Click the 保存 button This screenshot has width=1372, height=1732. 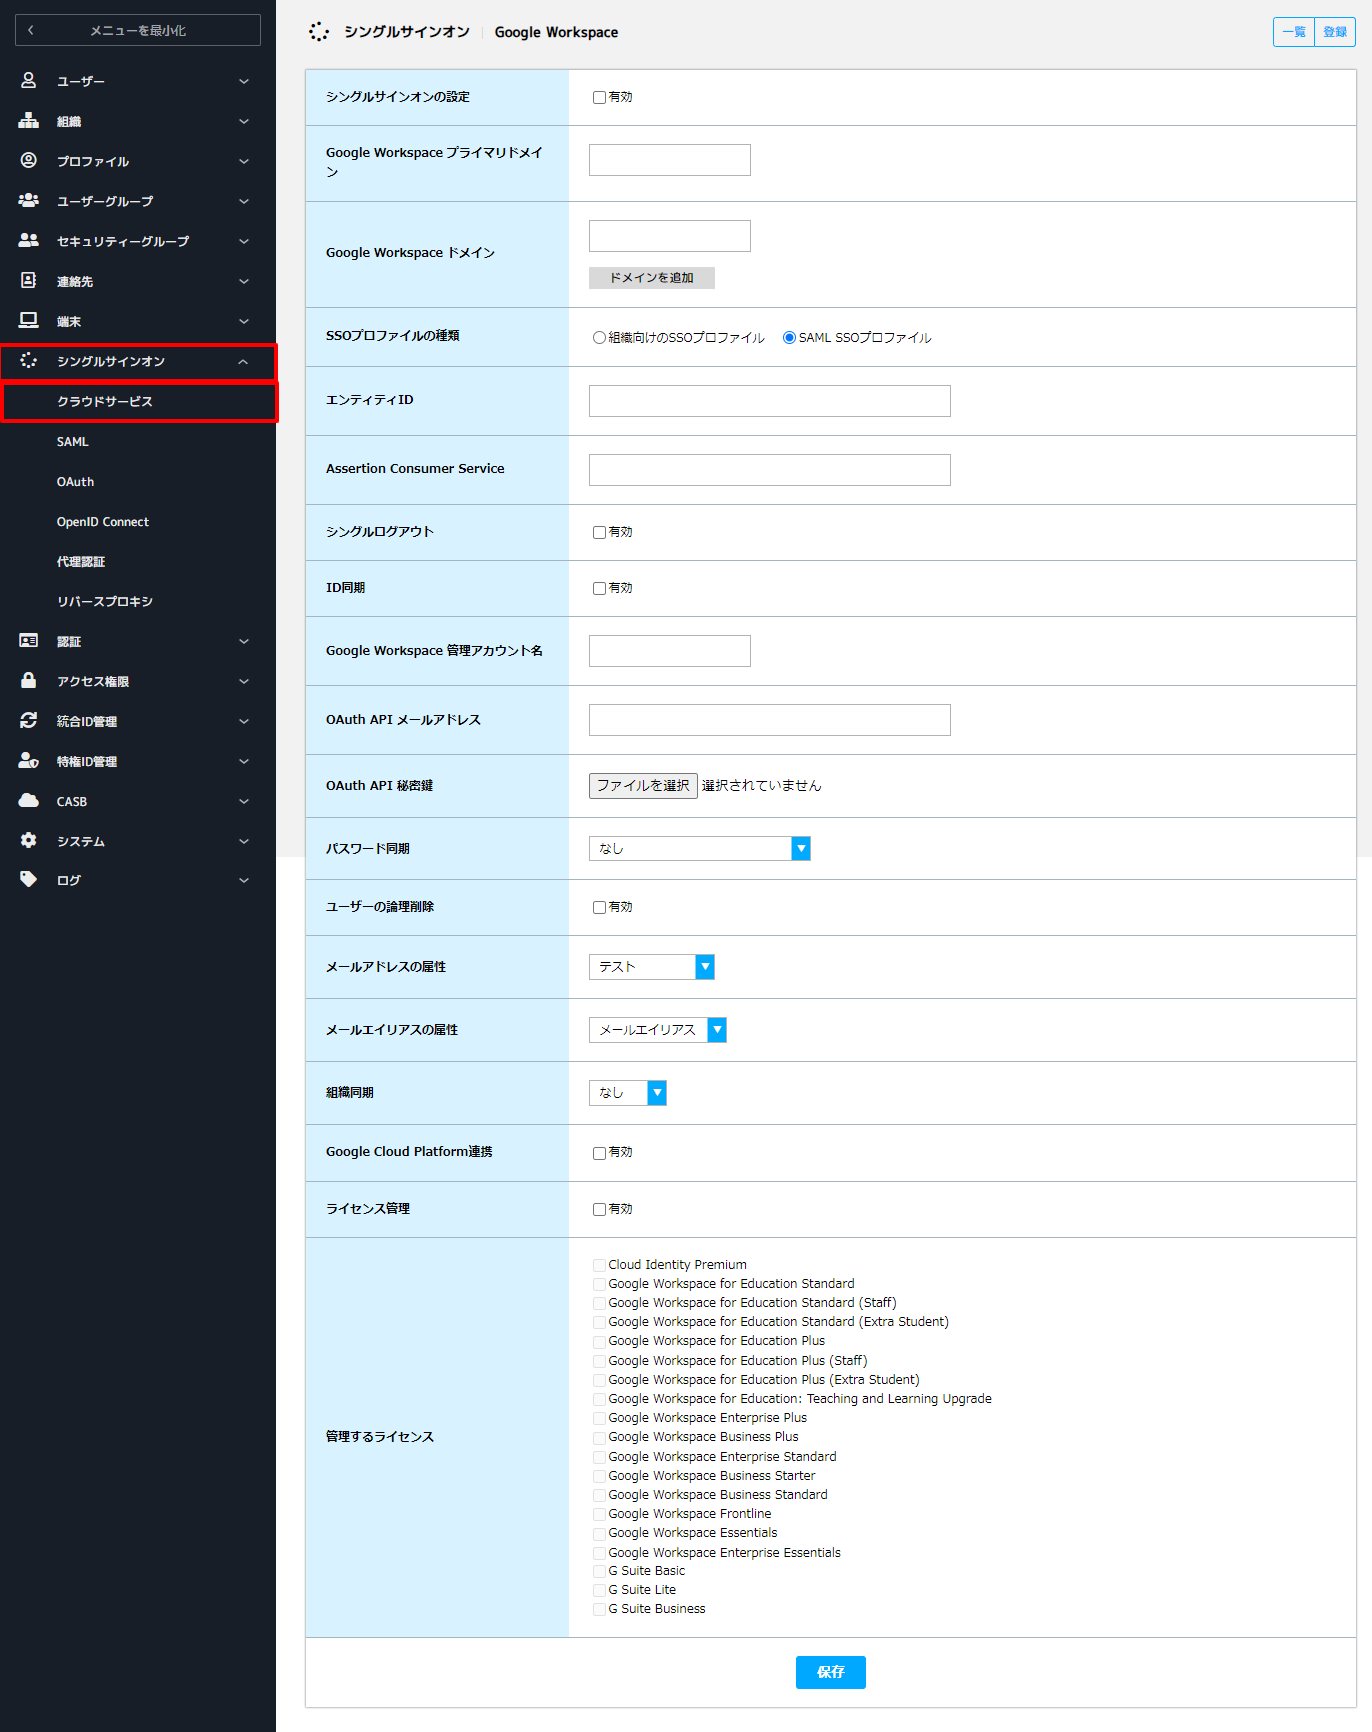830,1672
